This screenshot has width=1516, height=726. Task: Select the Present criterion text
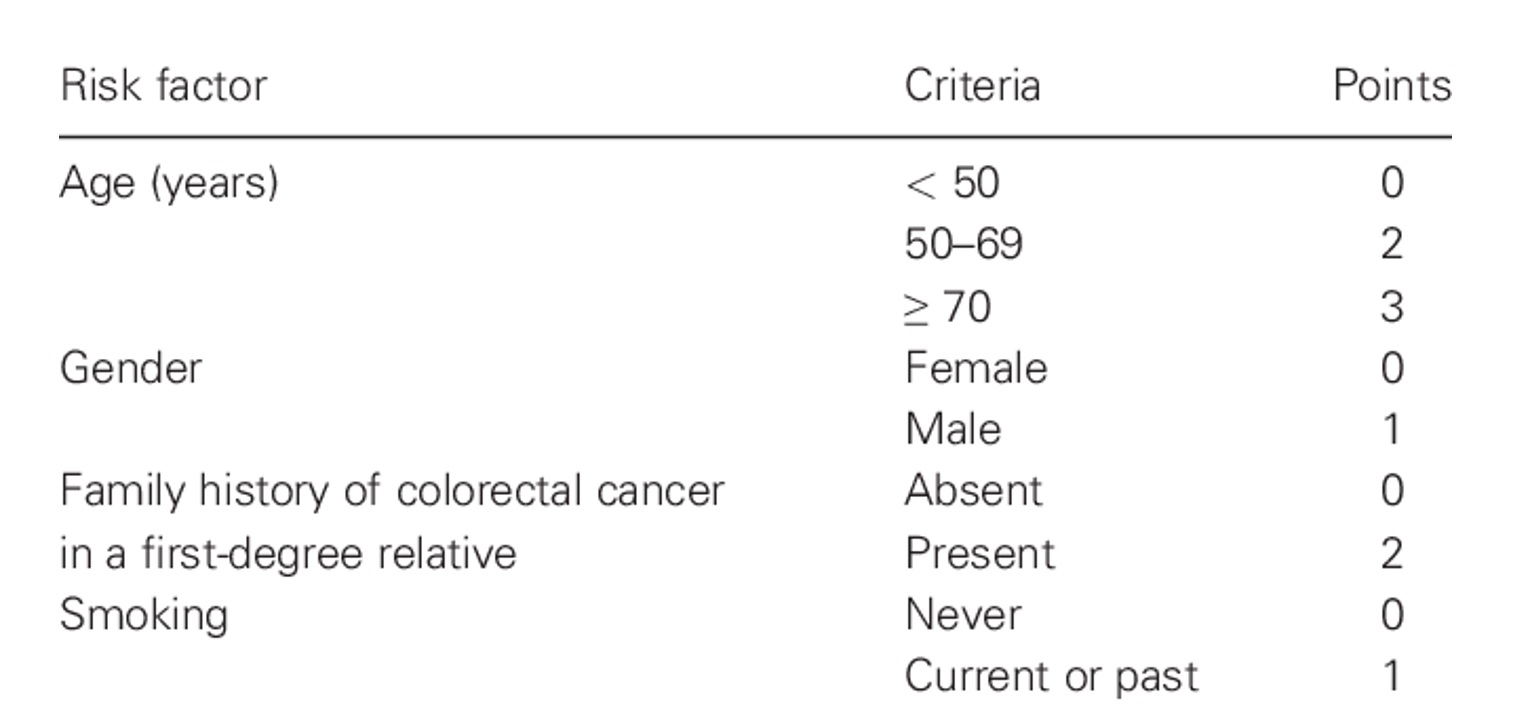coord(979,553)
